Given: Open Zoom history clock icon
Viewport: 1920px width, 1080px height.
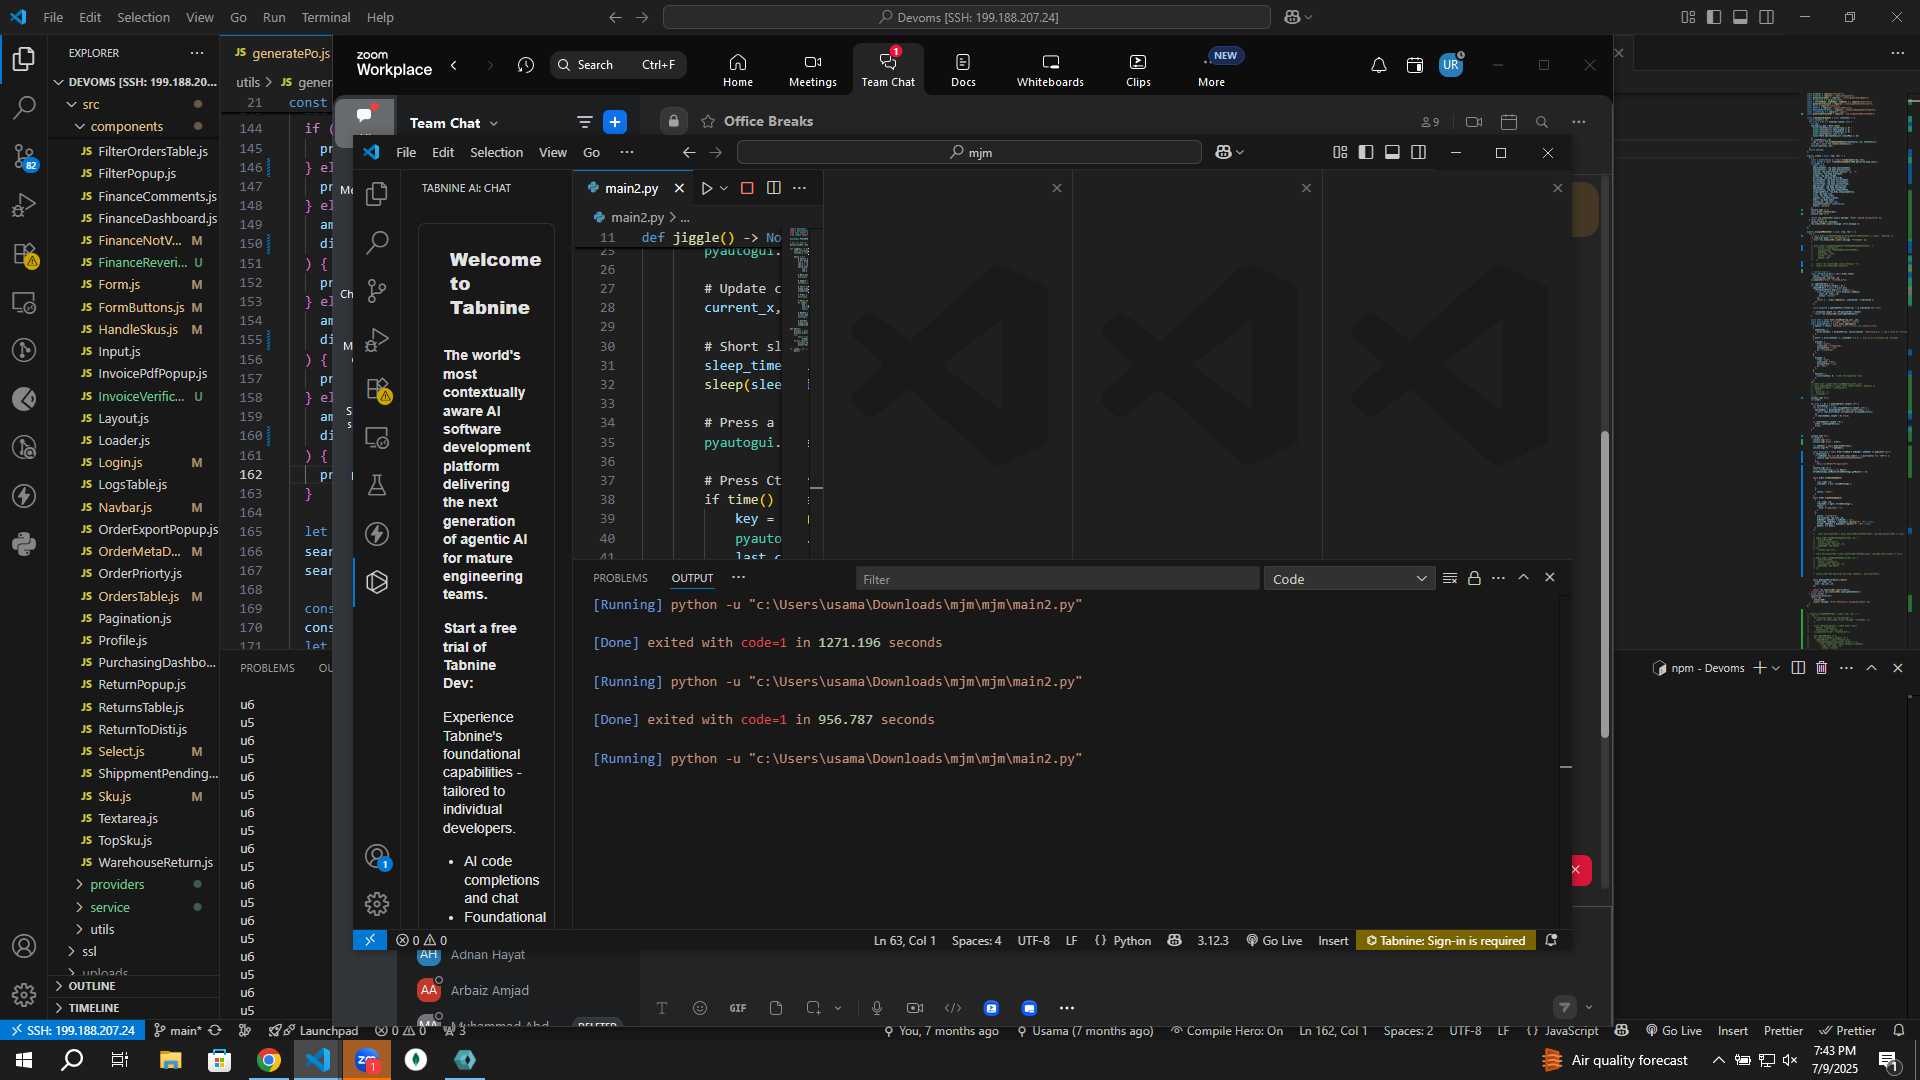Looking at the screenshot, I should coord(526,65).
